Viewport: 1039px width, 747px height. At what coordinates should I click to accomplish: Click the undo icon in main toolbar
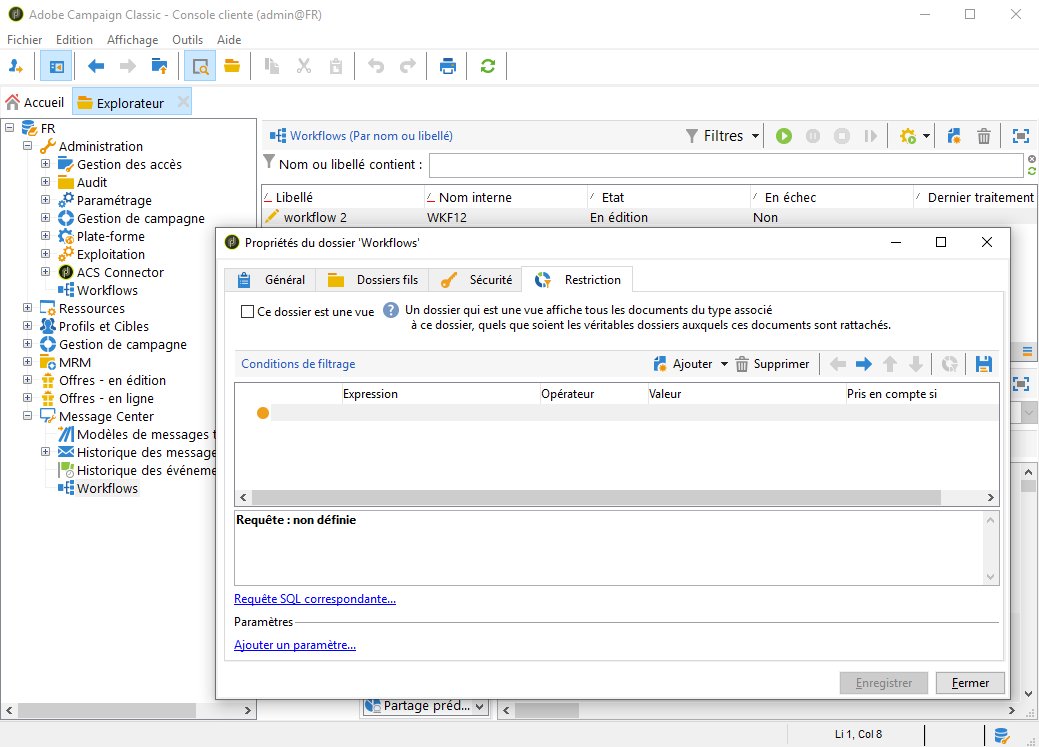[x=376, y=66]
